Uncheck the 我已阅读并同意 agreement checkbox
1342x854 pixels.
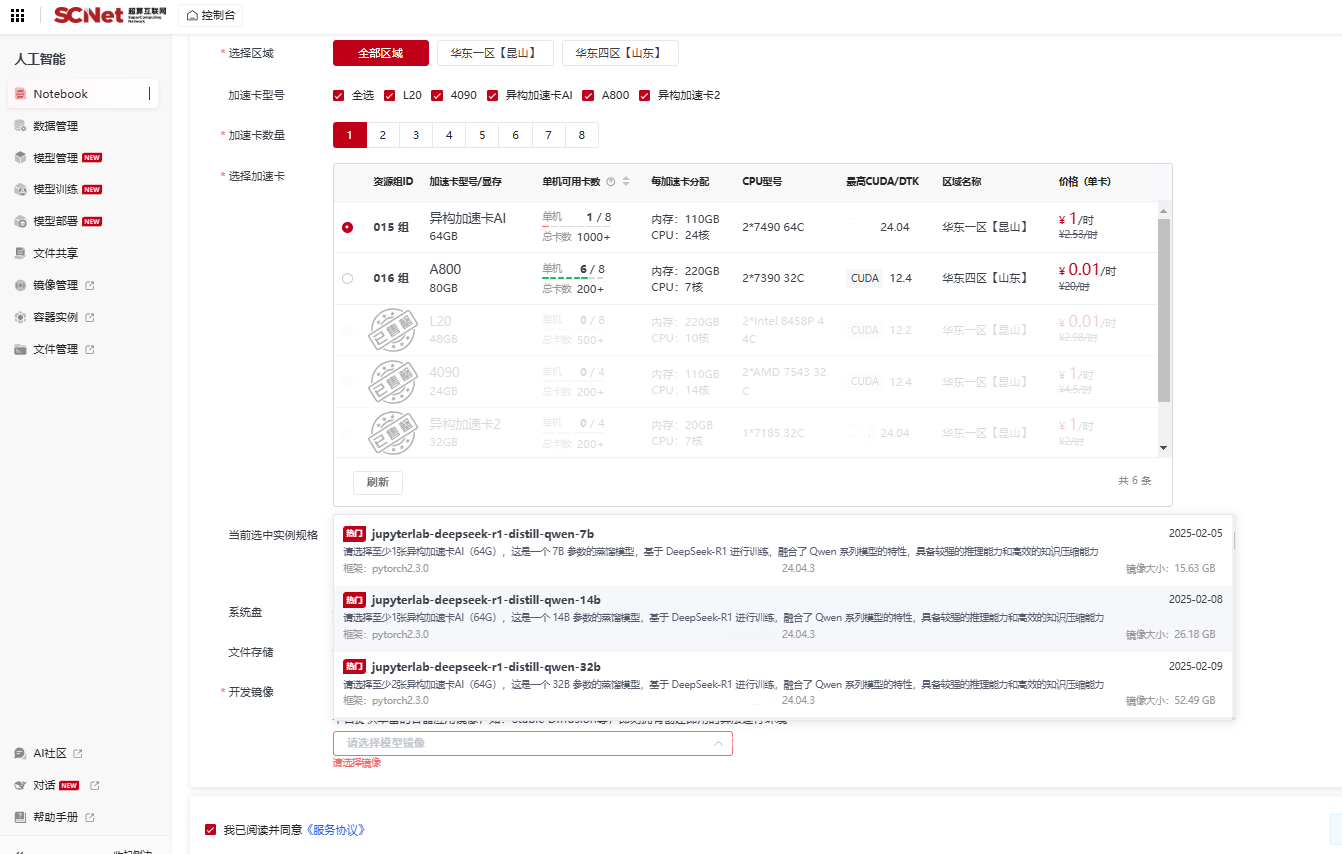point(210,829)
